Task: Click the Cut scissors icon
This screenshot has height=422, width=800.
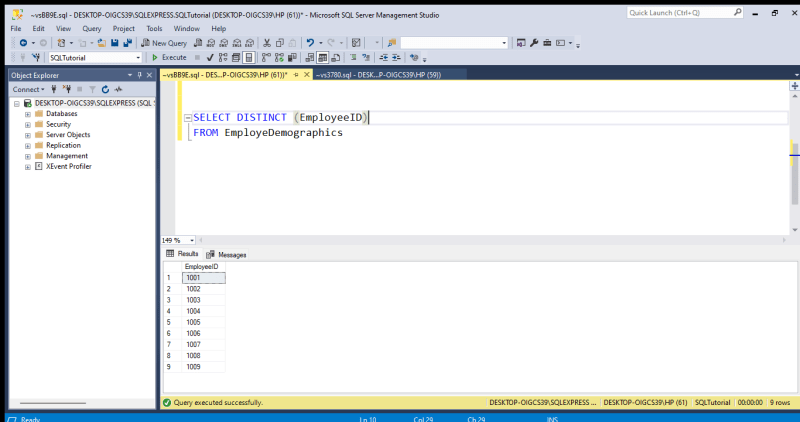Action: (x=266, y=43)
